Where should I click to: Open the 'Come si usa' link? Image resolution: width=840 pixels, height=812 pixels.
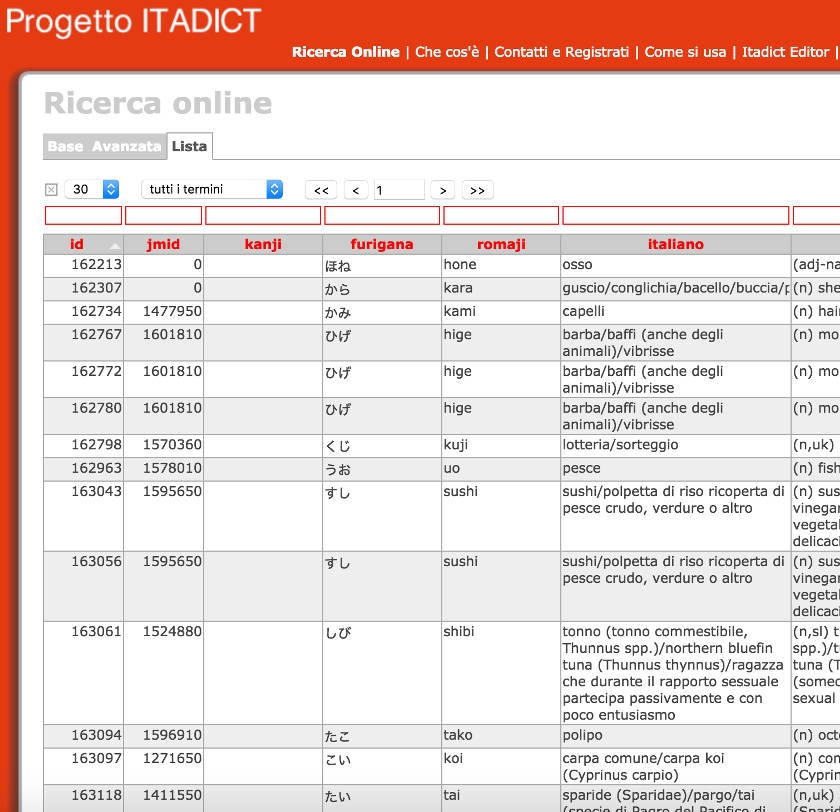pos(685,52)
